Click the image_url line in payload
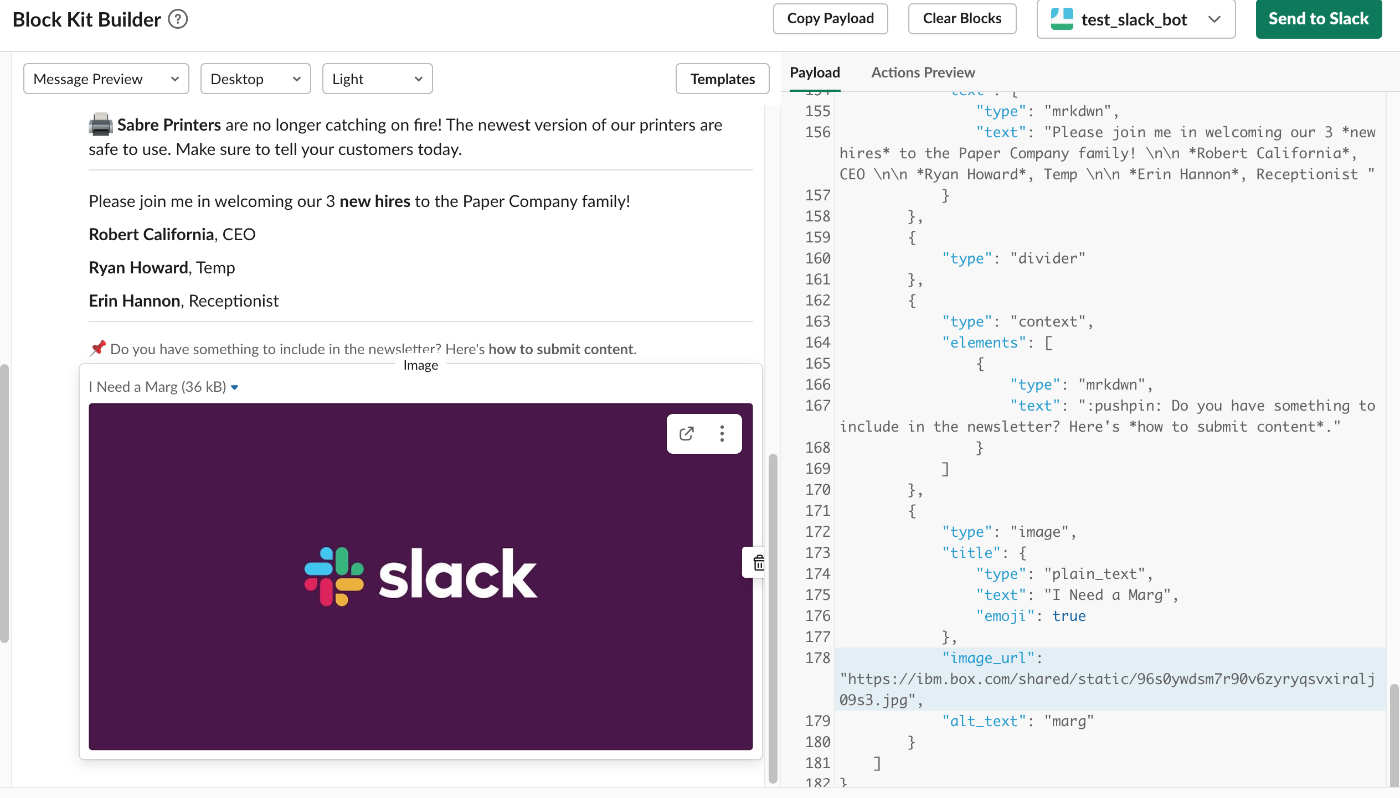Screen dimensions: 1400x798 click(1108, 679)
